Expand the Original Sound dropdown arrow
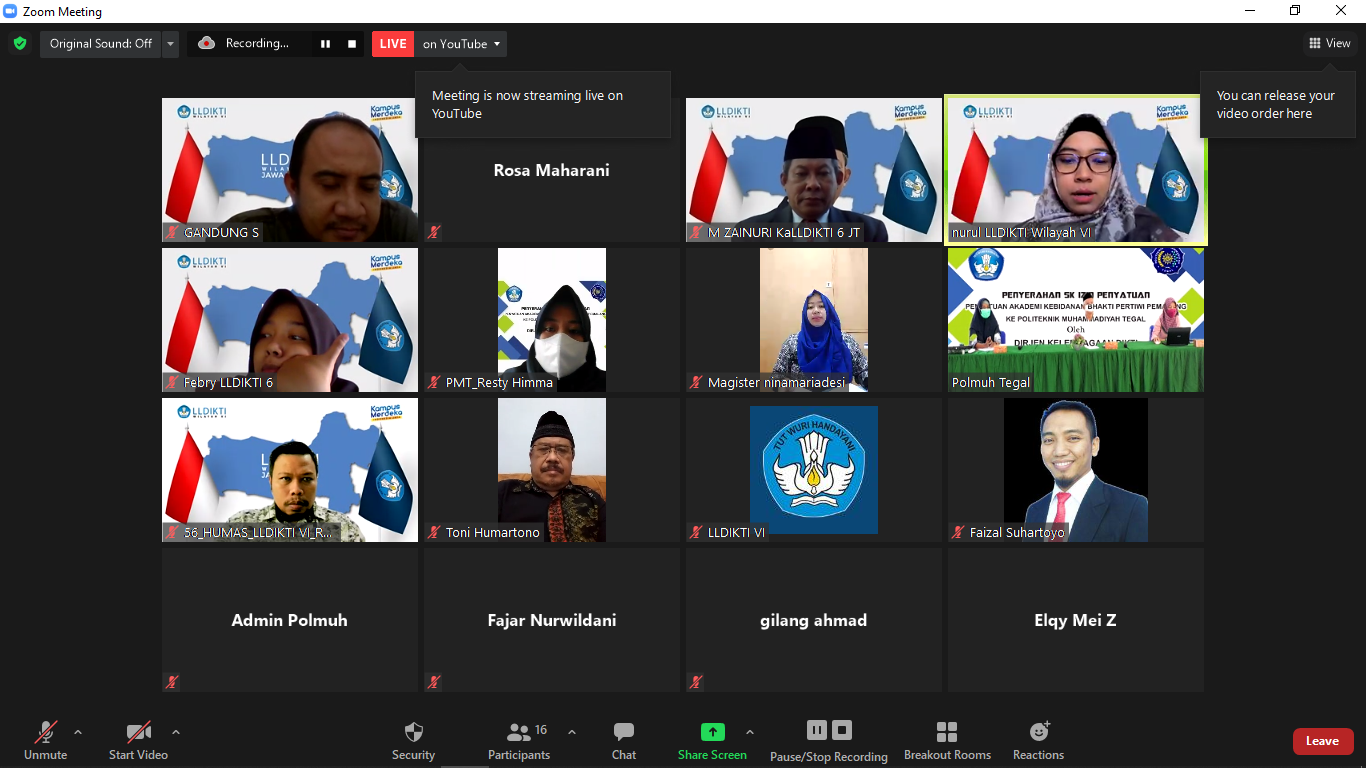 pos(170,44)
